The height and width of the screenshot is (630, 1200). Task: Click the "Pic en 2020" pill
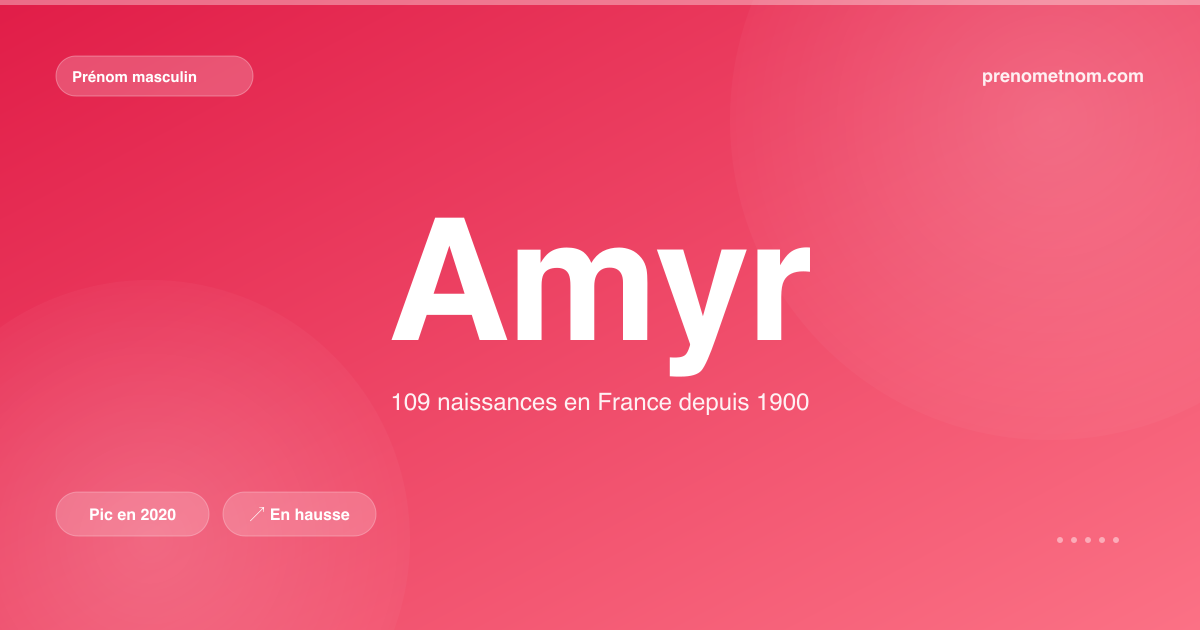[x=132, y=514]
